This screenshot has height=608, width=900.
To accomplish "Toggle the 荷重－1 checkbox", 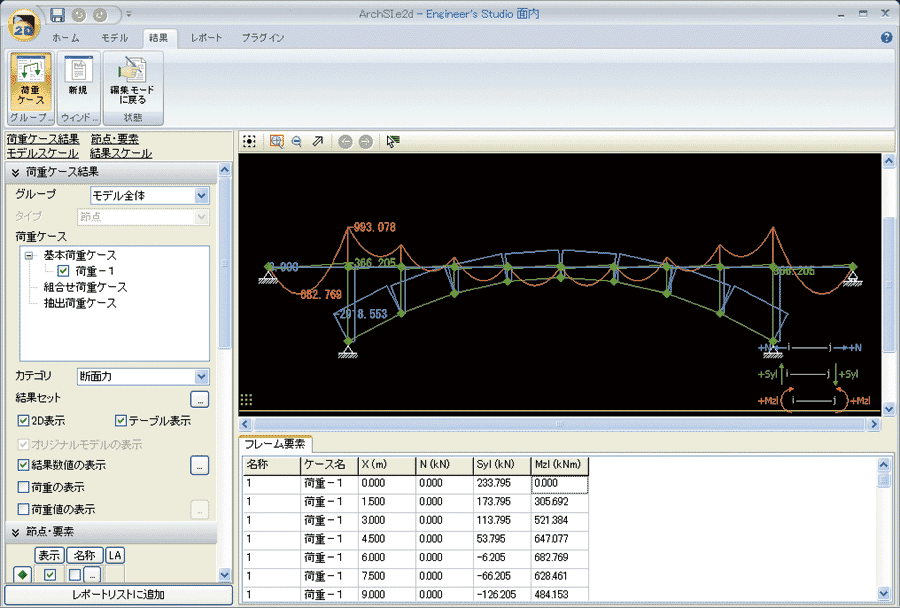I will coord(64,271).
